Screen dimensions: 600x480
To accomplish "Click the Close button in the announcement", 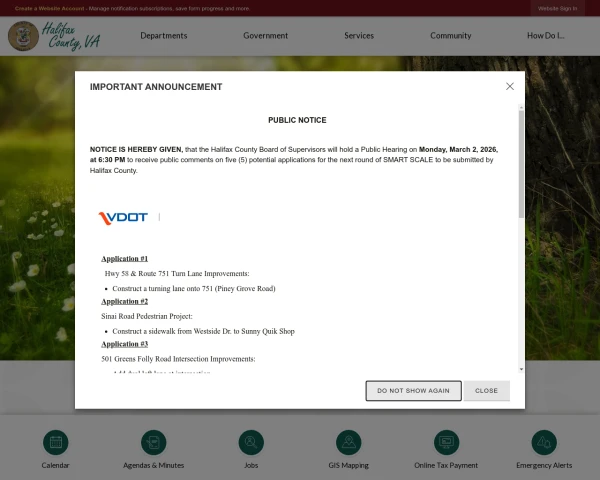I will click(x=486, y=391).
